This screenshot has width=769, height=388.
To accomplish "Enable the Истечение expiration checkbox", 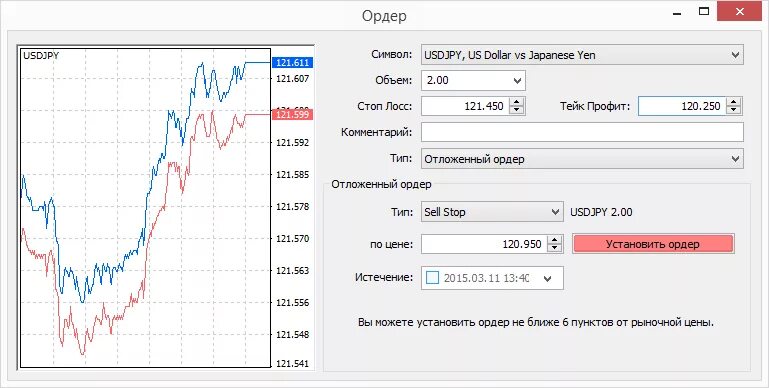I will [x=433, y=278].
